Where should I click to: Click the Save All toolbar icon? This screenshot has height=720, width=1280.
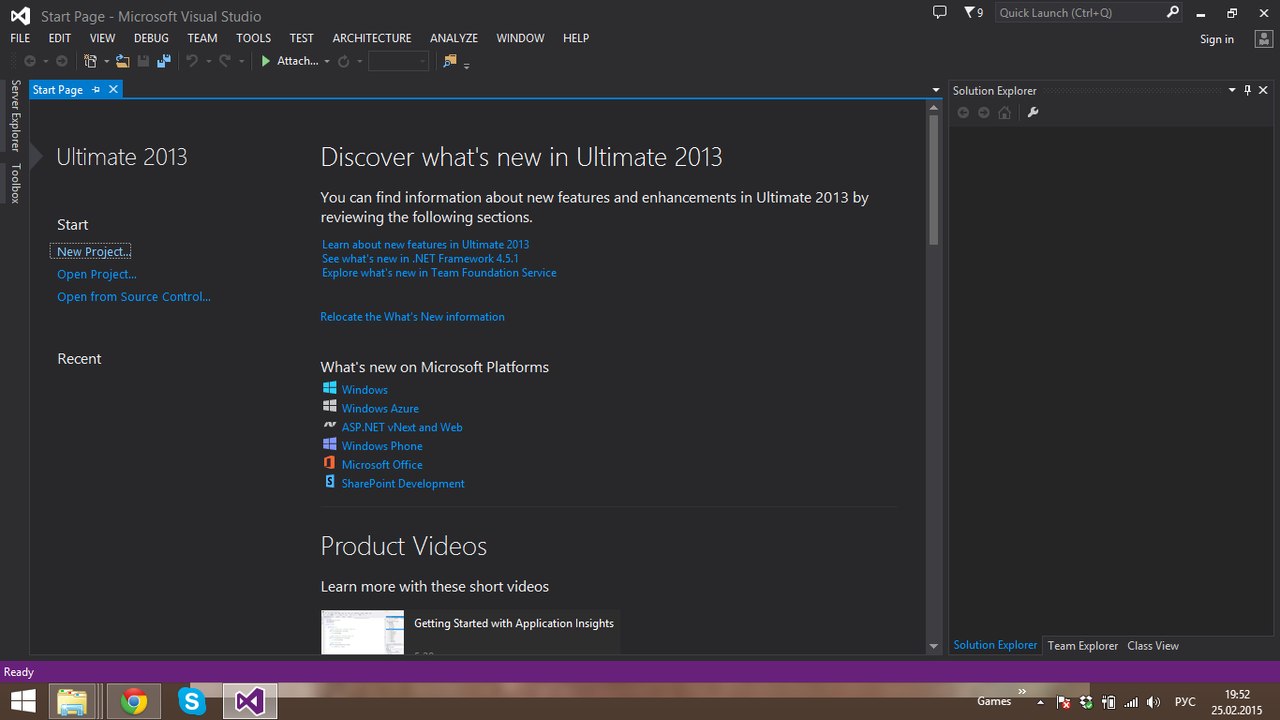point(163,61)
